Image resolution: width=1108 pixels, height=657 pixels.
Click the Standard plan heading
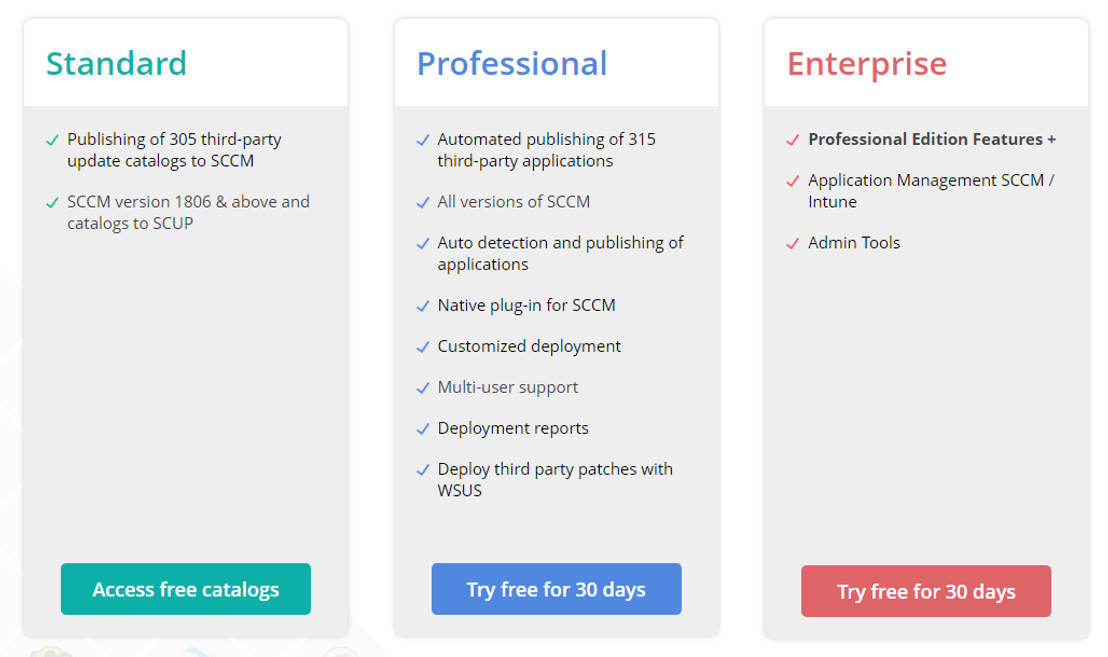[116, 63]
